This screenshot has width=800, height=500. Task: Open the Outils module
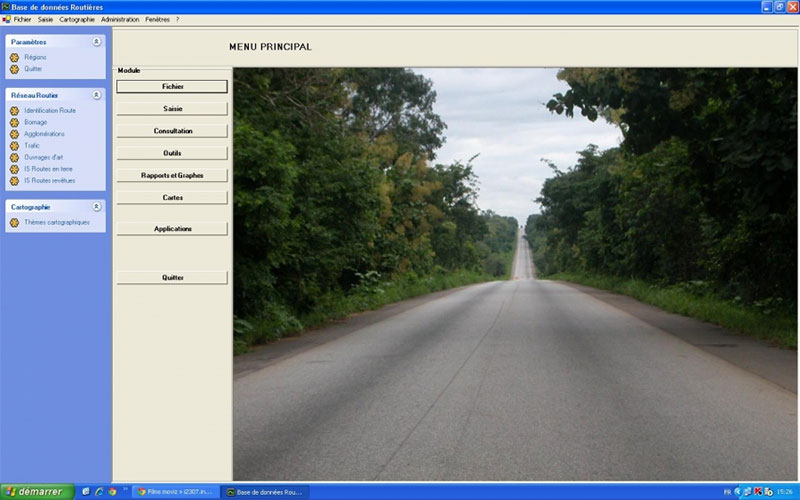[x=172, y=153]
